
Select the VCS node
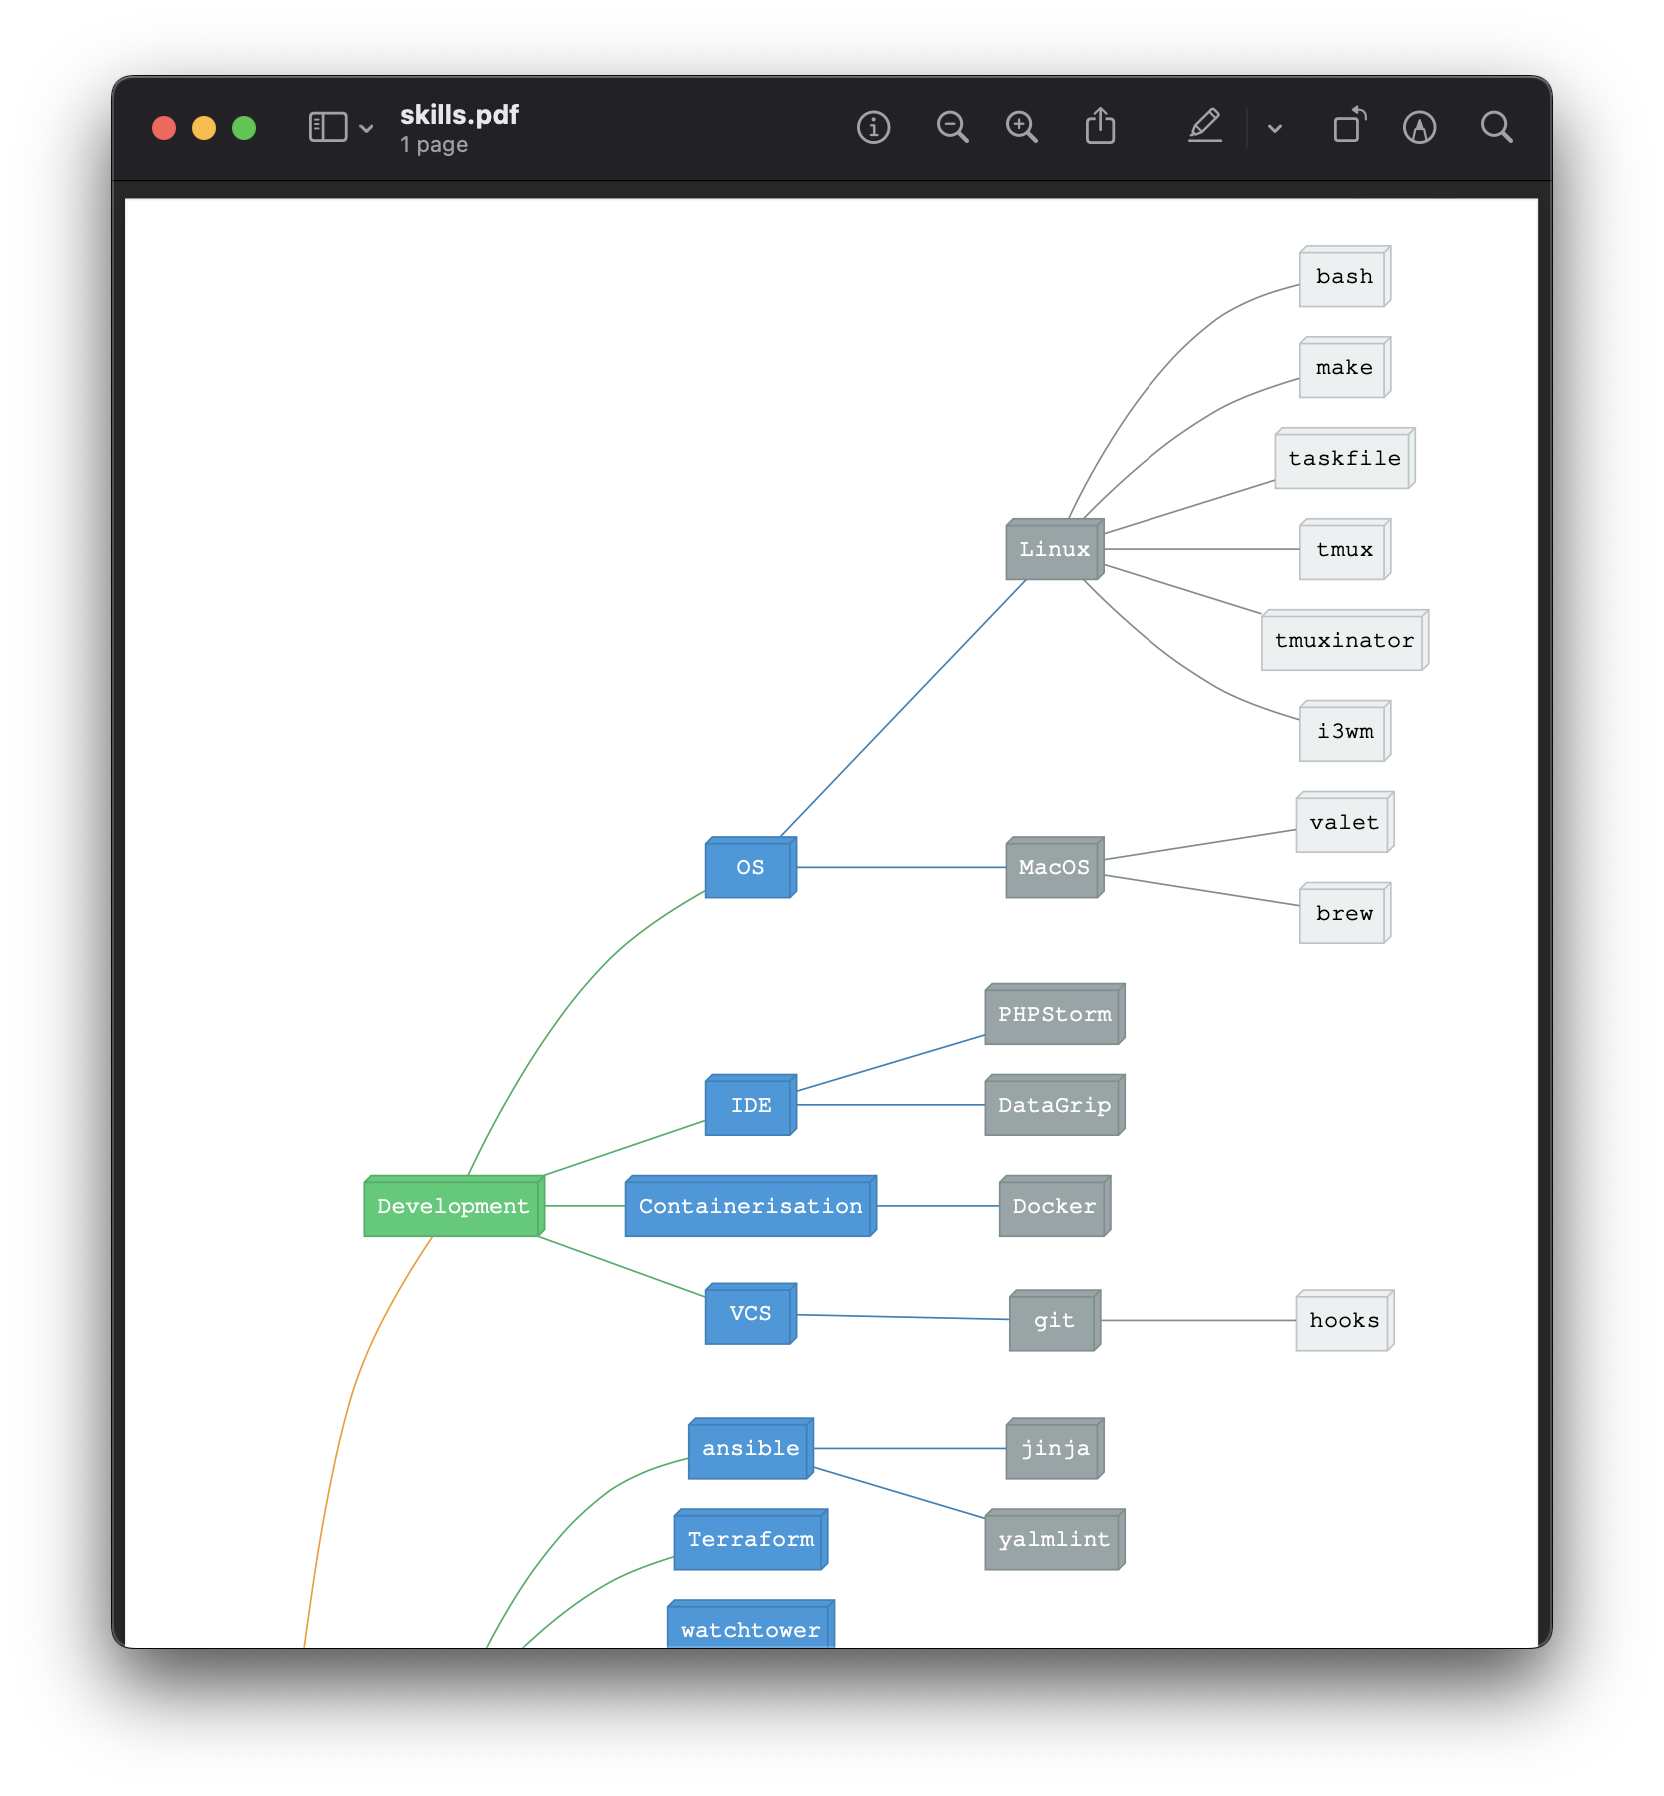point(750,1313)
